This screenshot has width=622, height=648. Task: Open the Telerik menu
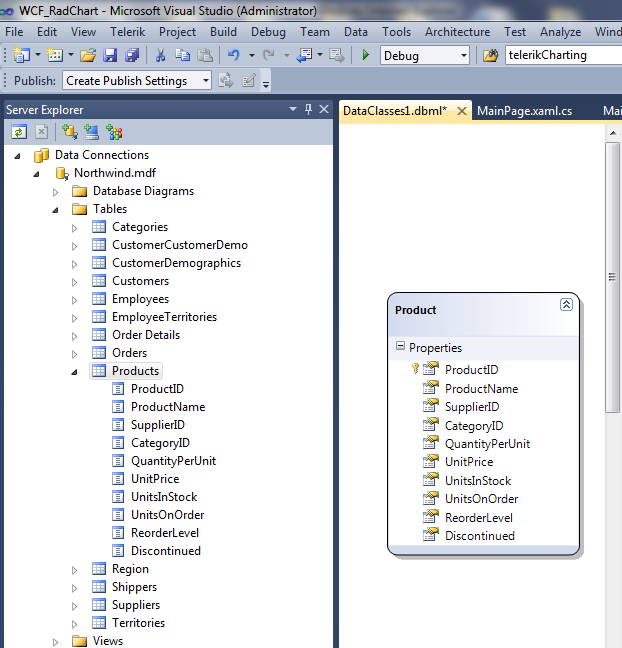pos(127,32)
